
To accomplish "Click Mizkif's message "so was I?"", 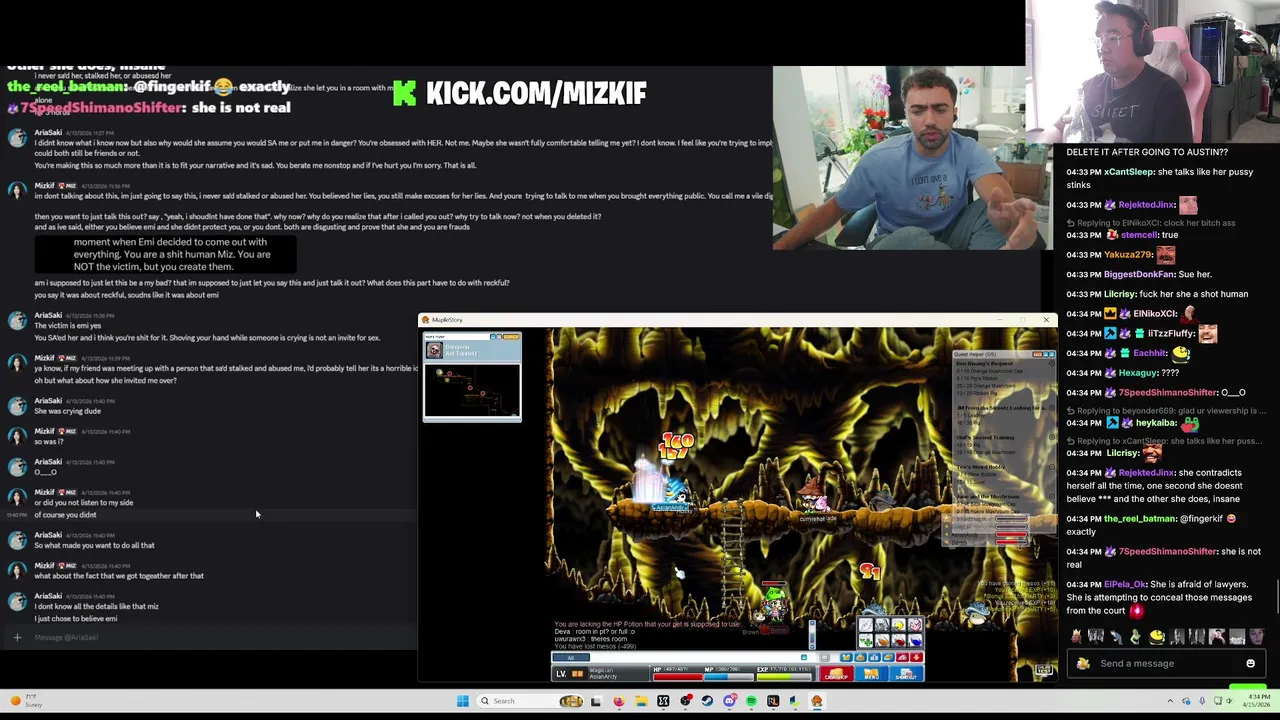I will 49,442.
